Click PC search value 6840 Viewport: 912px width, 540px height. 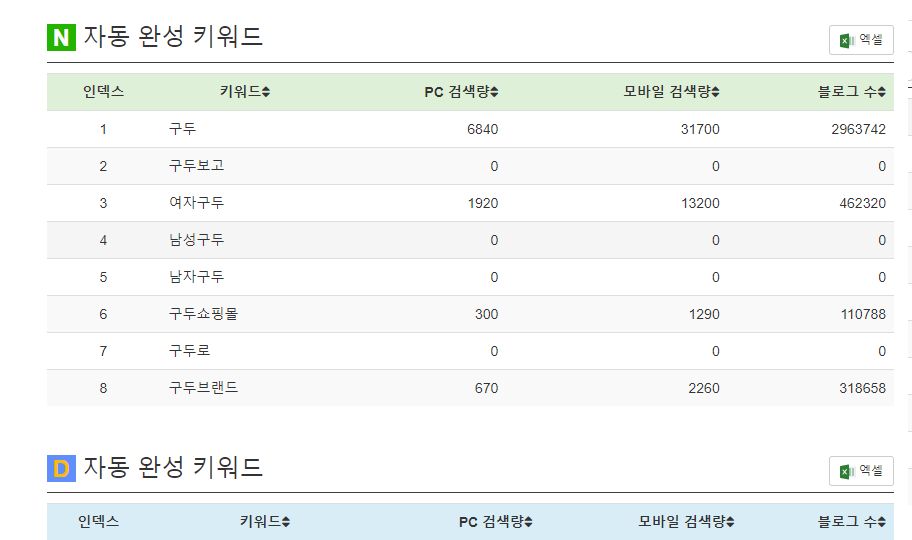(482, 129)
